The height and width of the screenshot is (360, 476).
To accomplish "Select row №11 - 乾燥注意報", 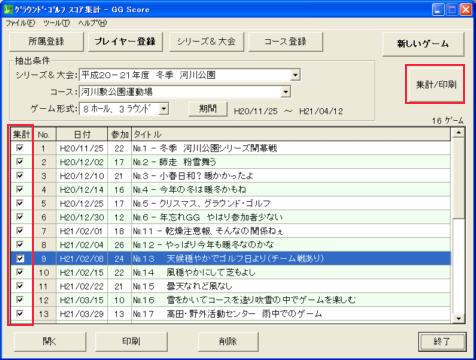I will [231, 231].
